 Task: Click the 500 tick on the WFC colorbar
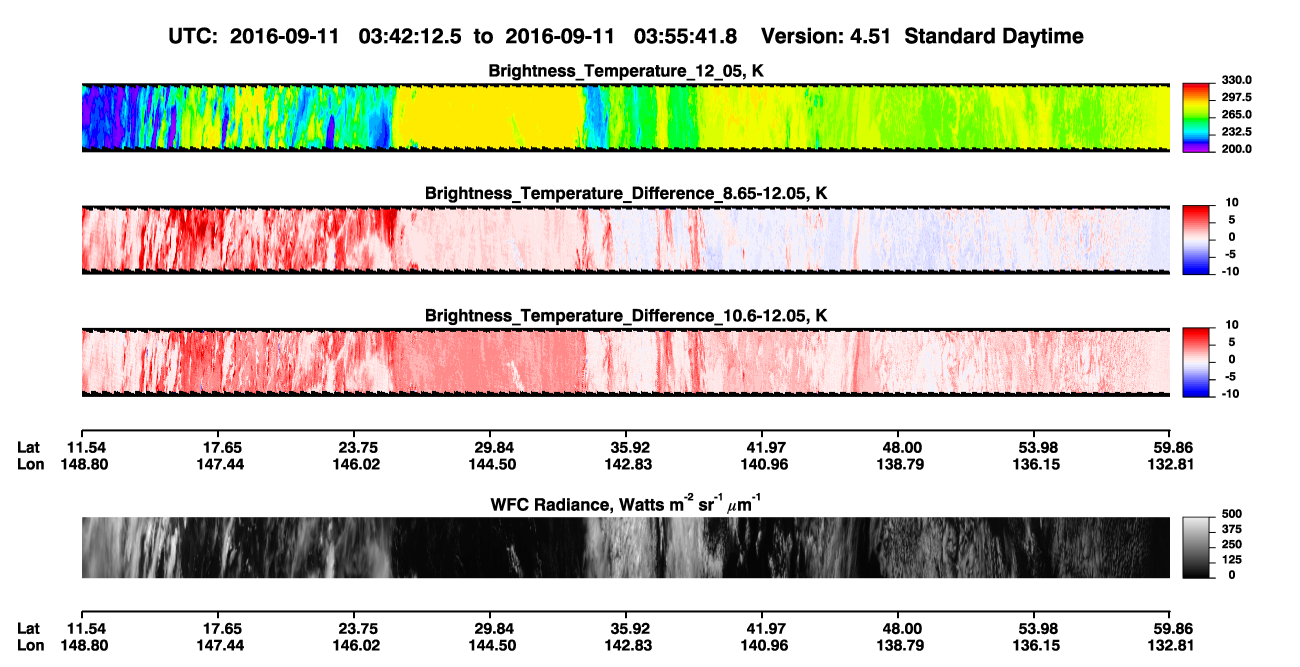coord(1230,513)
